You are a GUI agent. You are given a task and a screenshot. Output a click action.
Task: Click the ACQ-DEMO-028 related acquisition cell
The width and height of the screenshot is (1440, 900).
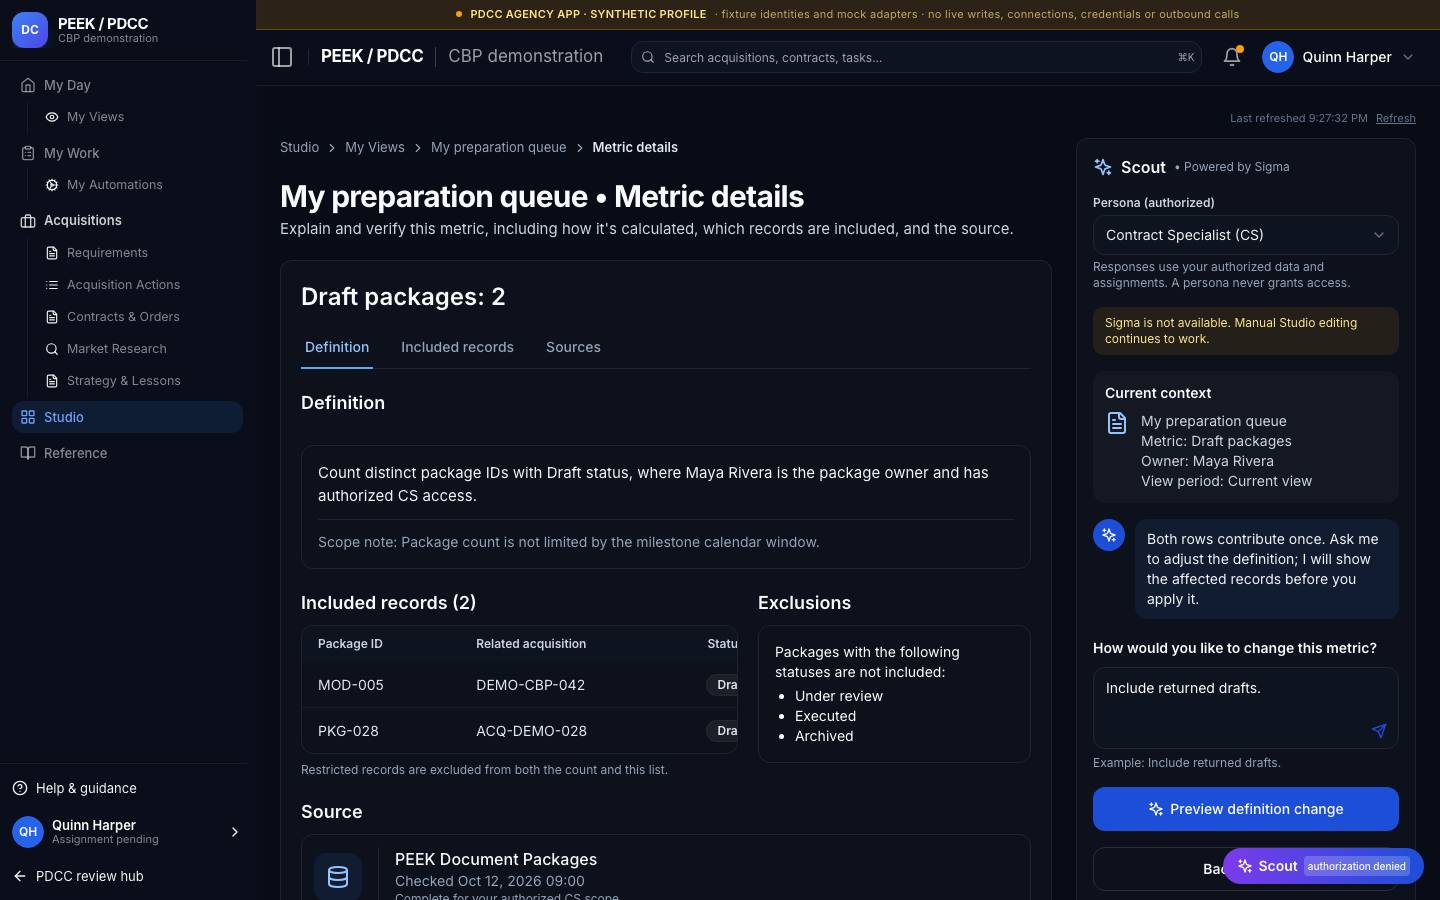coord(531,731)
